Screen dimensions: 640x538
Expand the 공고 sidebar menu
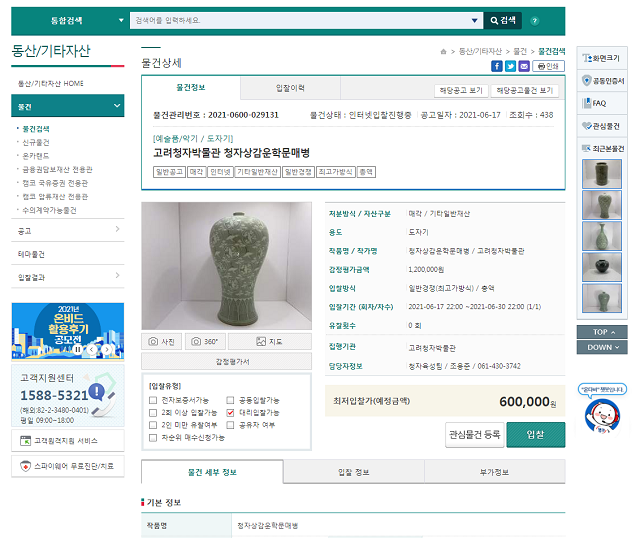click(x=68, y=230)
